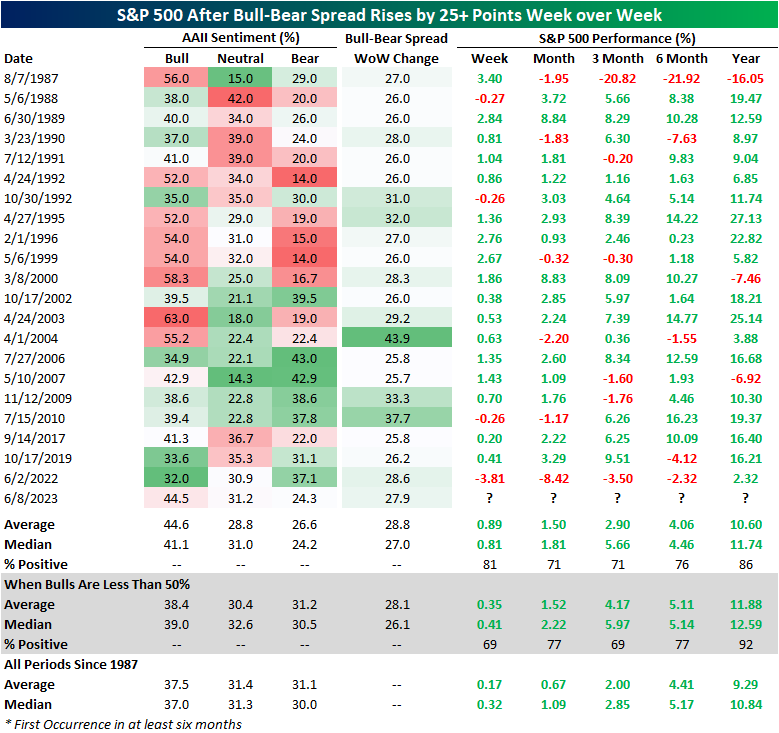Click the 'Bull-Bear Spread' header label
This screenshot has width=779, height=733.
396,39
